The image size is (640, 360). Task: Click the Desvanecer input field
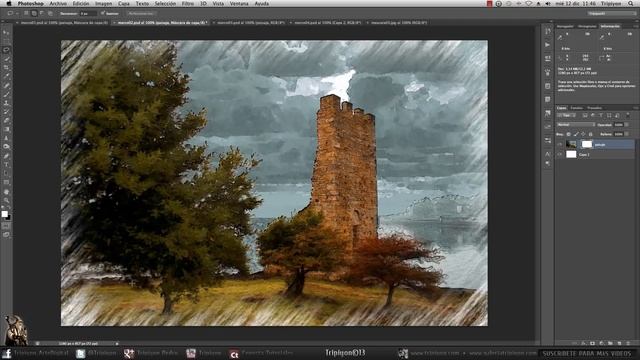(88, 13)
